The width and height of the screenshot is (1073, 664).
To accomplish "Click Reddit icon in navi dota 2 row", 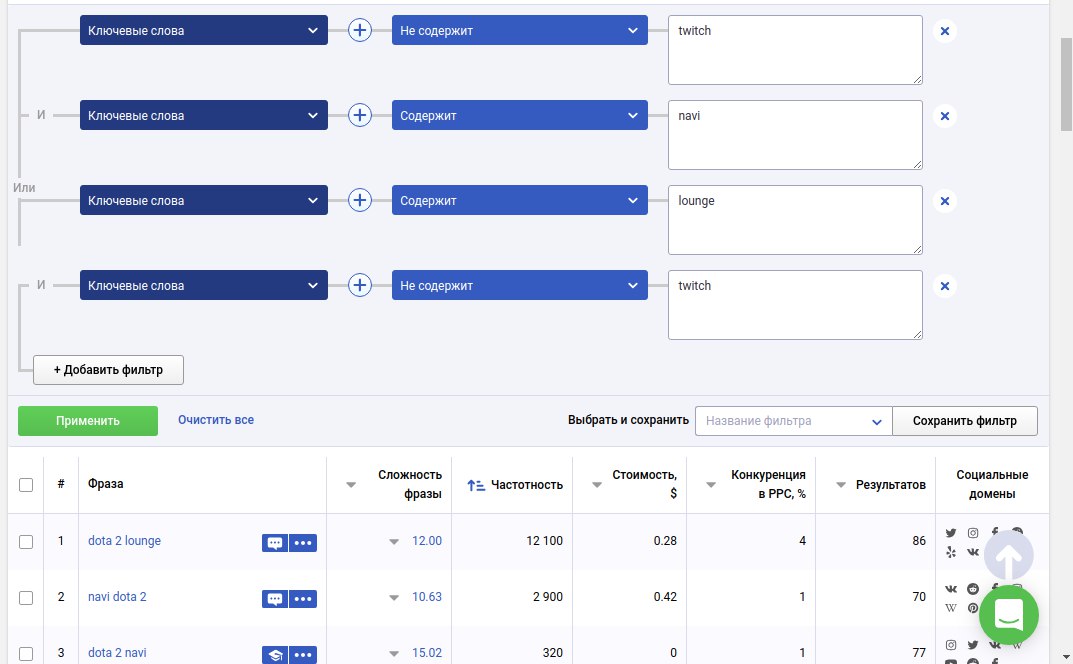I will click(973, 589).
